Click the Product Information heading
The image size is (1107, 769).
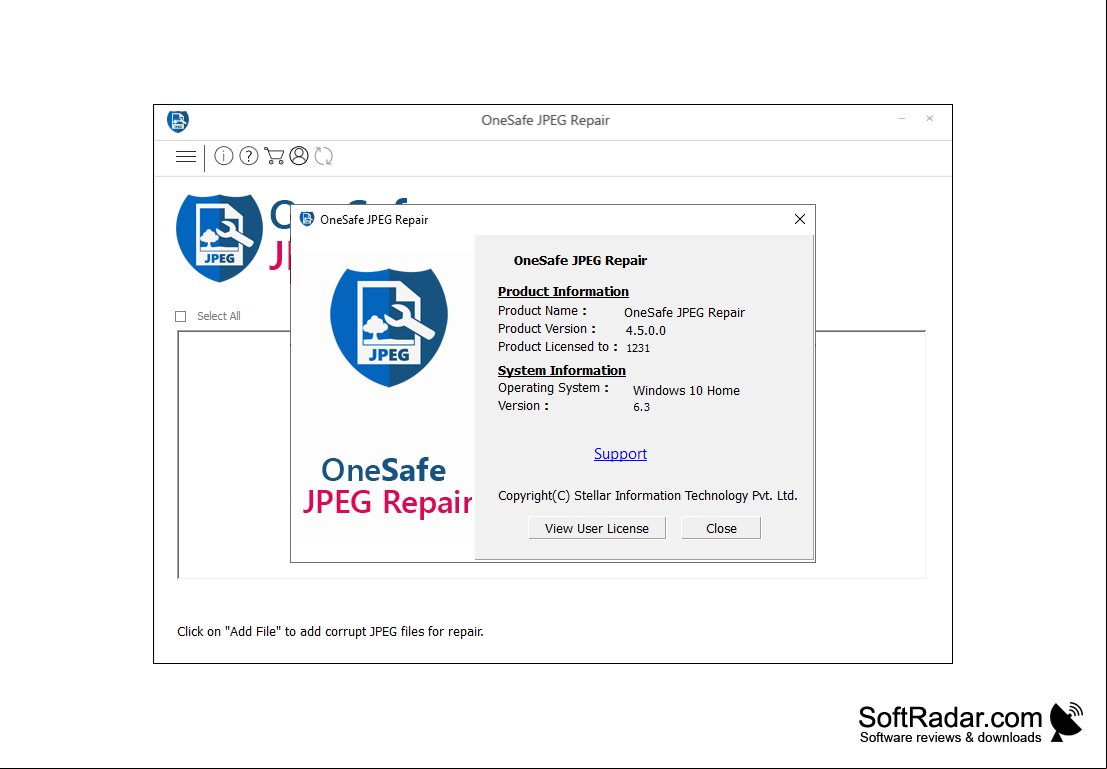563,292
